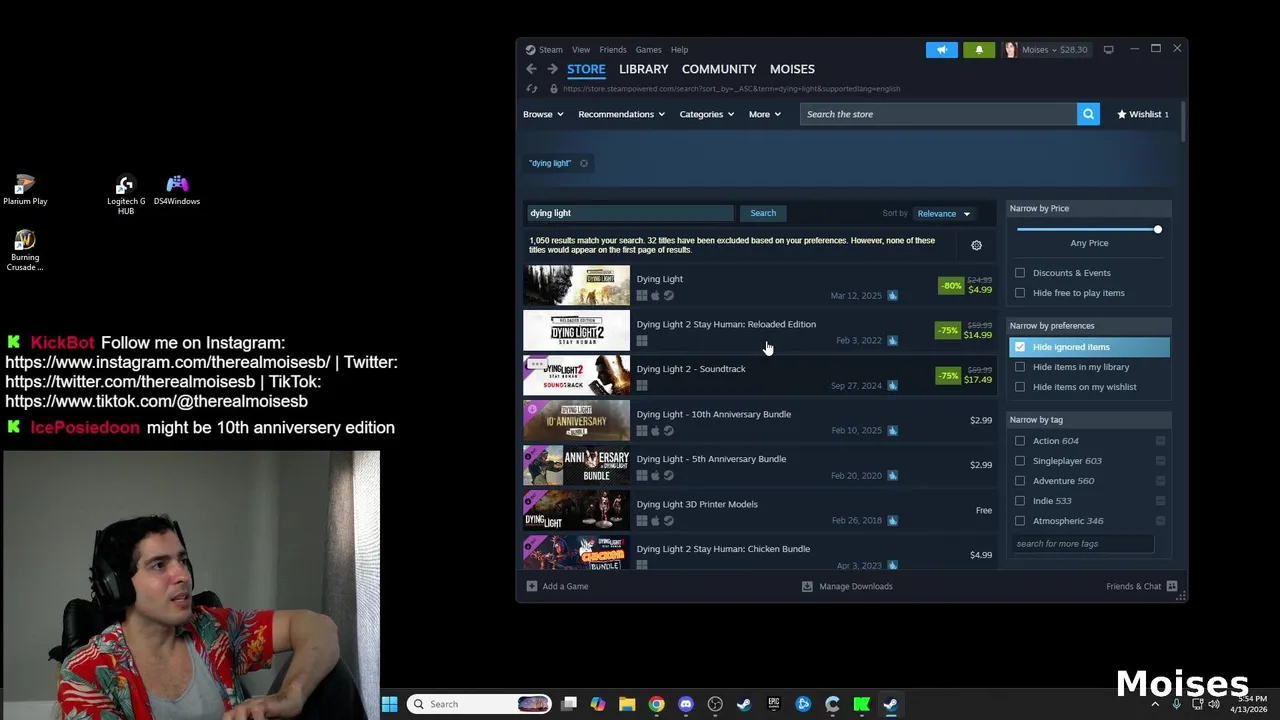Open Epic Games Launcher from taskbar
Image resolution: width=1280 pixels, height=720 pixels.
tap(774, 704)
